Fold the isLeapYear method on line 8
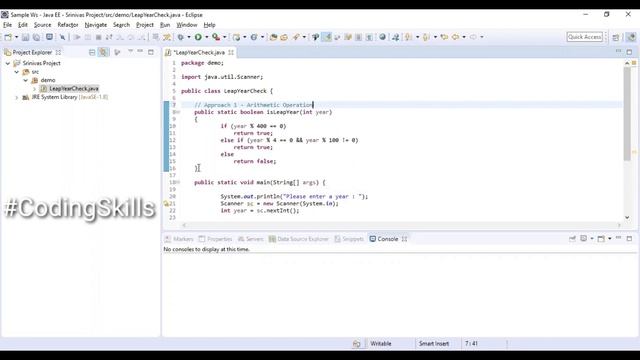This screenshot has height=360, width=640. (x=178, y=112)
